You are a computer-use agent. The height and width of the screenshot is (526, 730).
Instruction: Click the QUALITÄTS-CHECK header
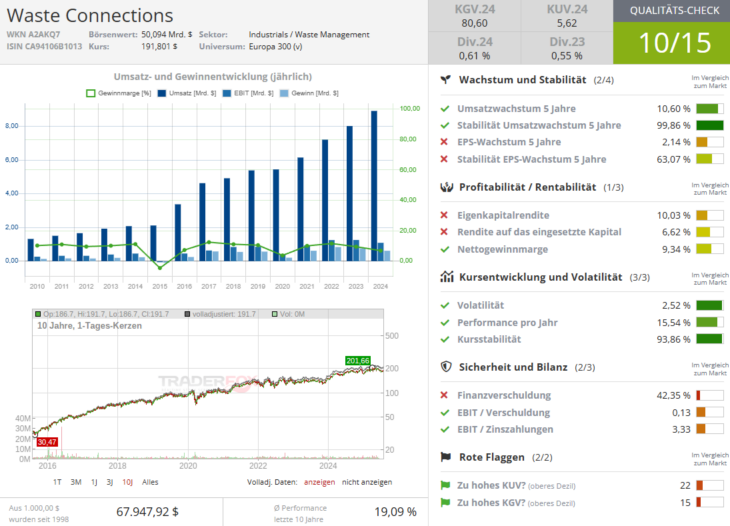point(672,11)
